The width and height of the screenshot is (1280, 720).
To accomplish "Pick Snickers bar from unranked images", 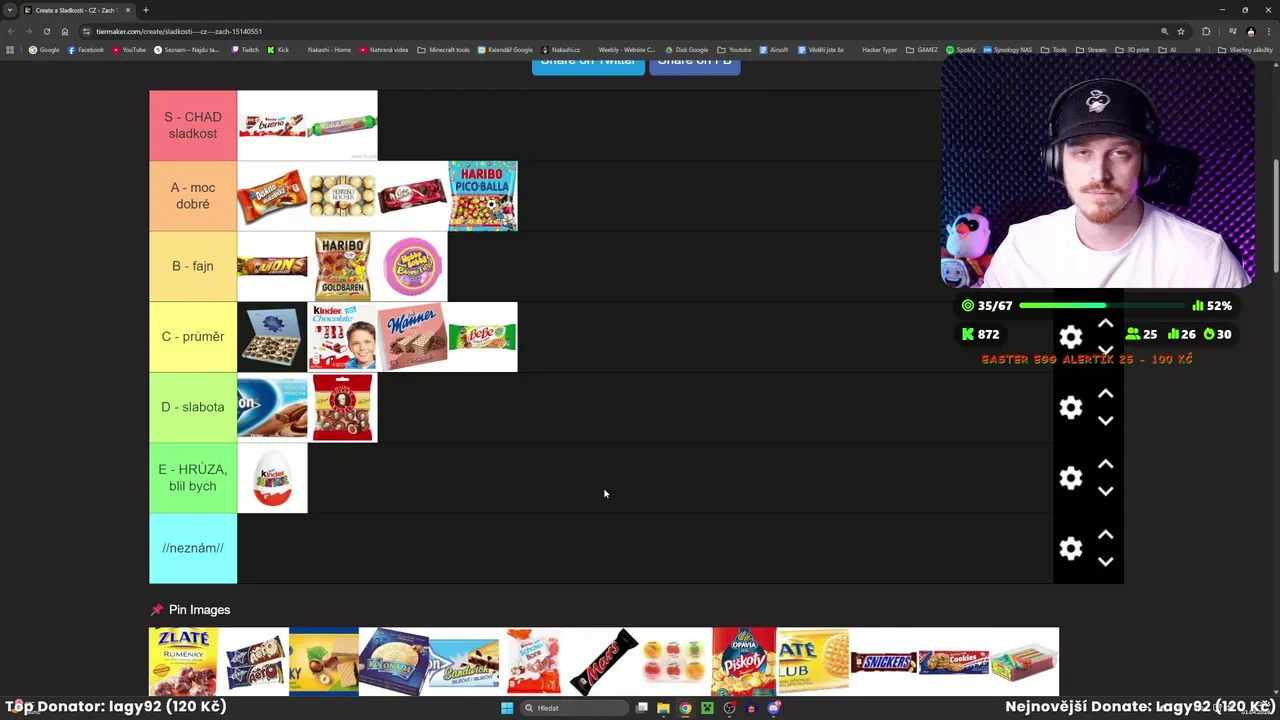I will 884,662.
